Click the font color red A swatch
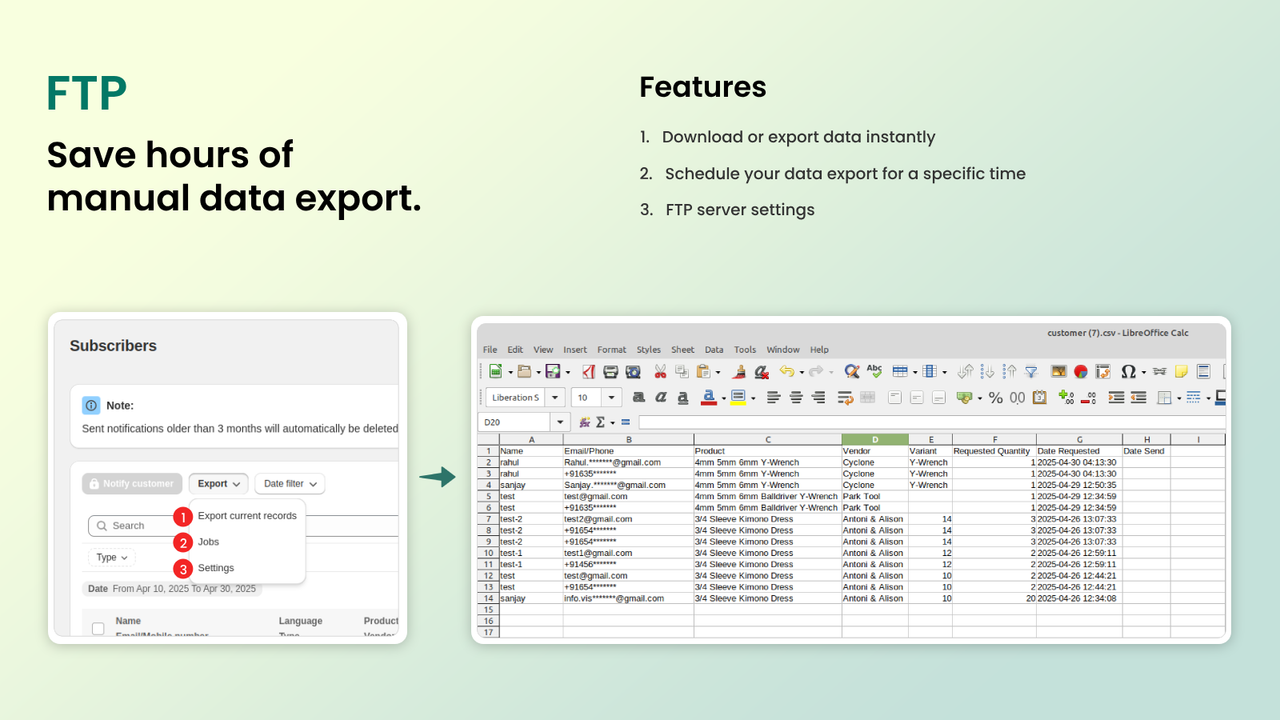This screenshot has height=720, width=1280. 708,397
